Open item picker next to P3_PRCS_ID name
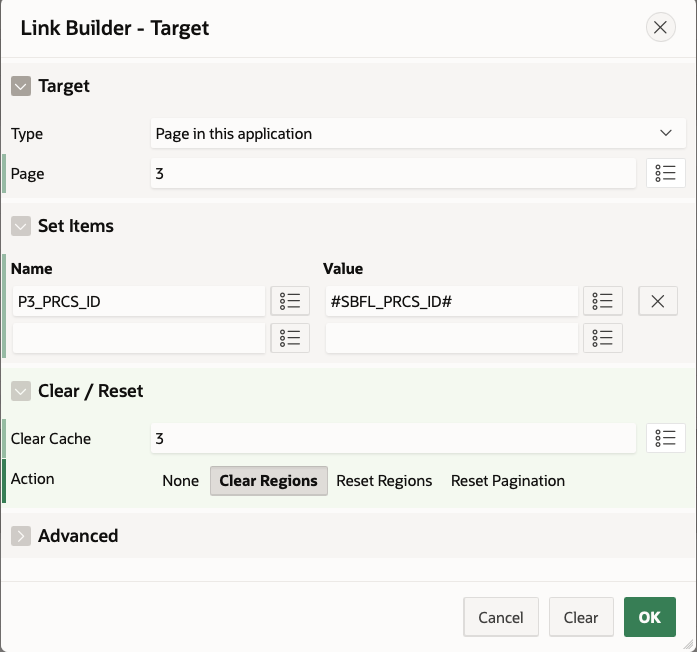The height and width of the screenshot is (652, 697). [290, 301]
